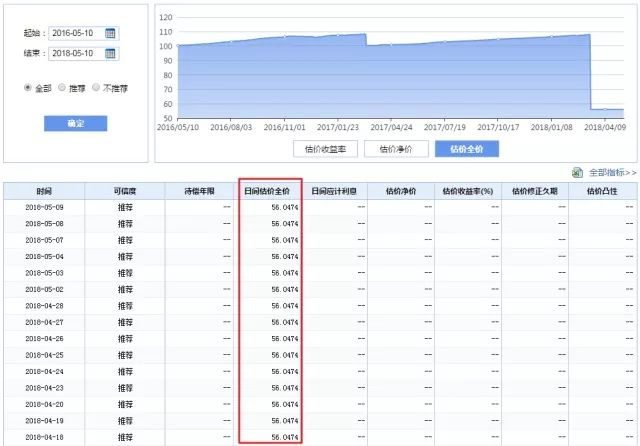Select the 2018-04-27 date cell
This screenshot has height=446, width=640.
point(44,322)
